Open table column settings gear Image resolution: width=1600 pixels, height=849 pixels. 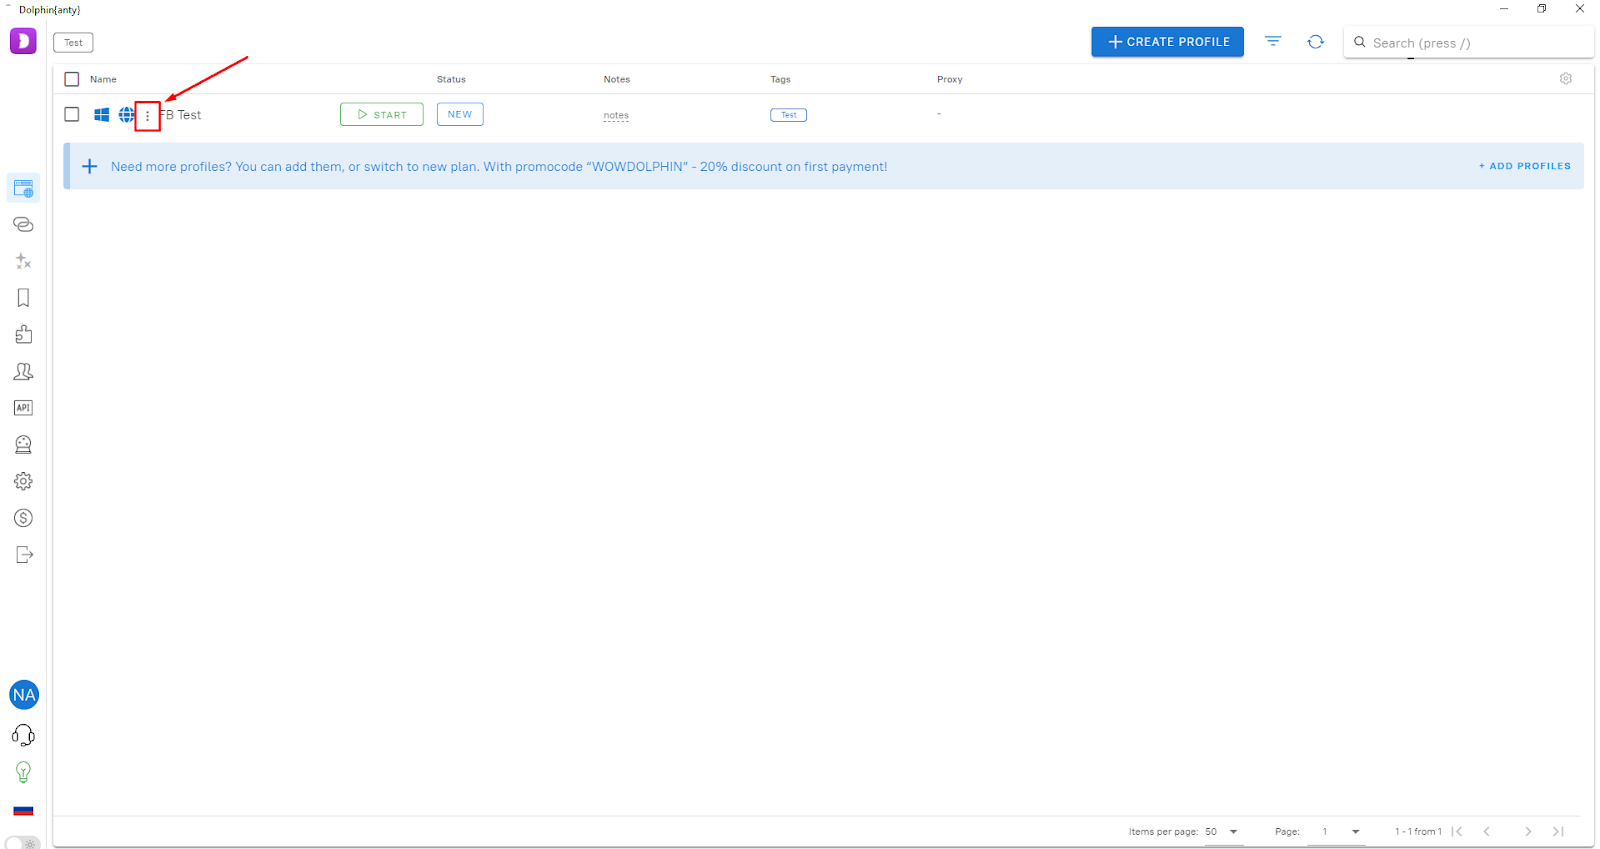tap(1566, 79)
